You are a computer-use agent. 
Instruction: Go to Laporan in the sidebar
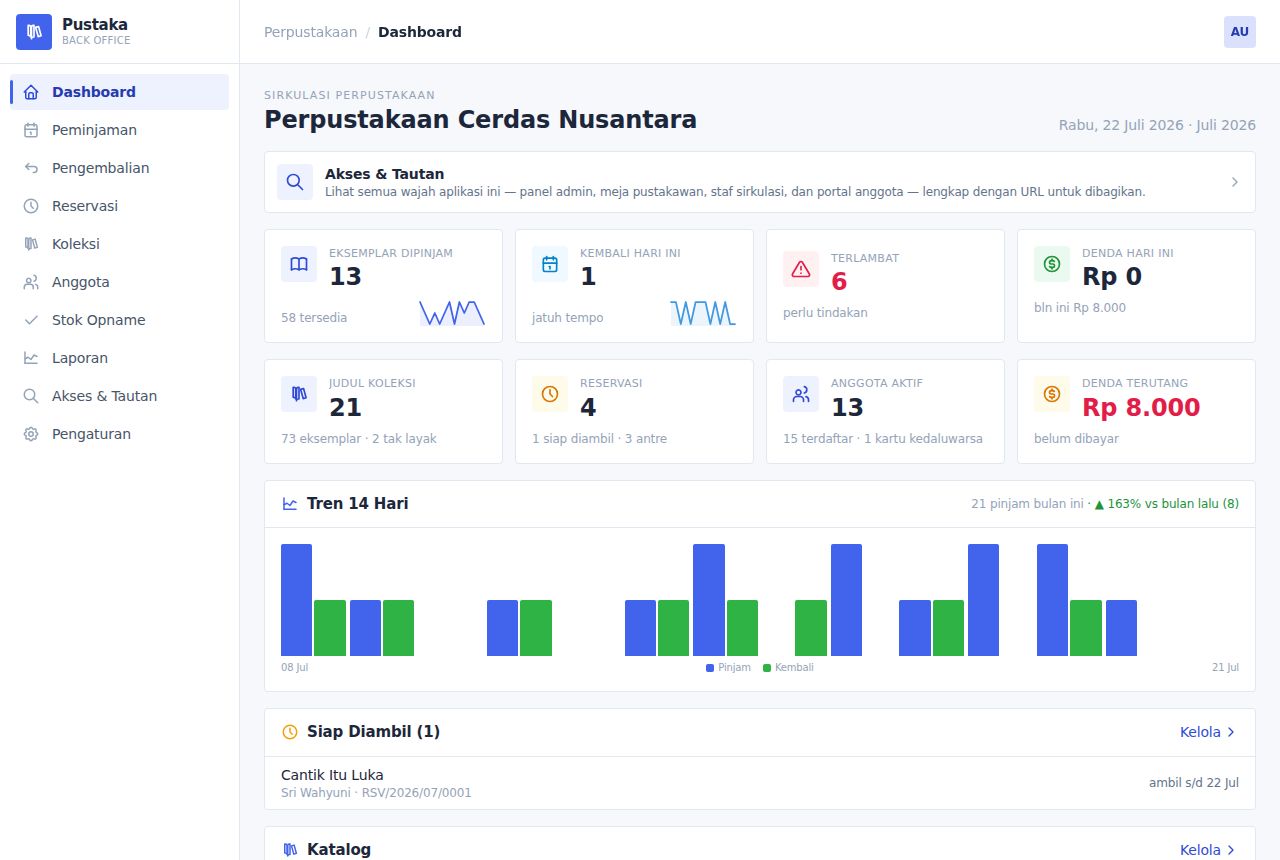(x=119, y=358)
